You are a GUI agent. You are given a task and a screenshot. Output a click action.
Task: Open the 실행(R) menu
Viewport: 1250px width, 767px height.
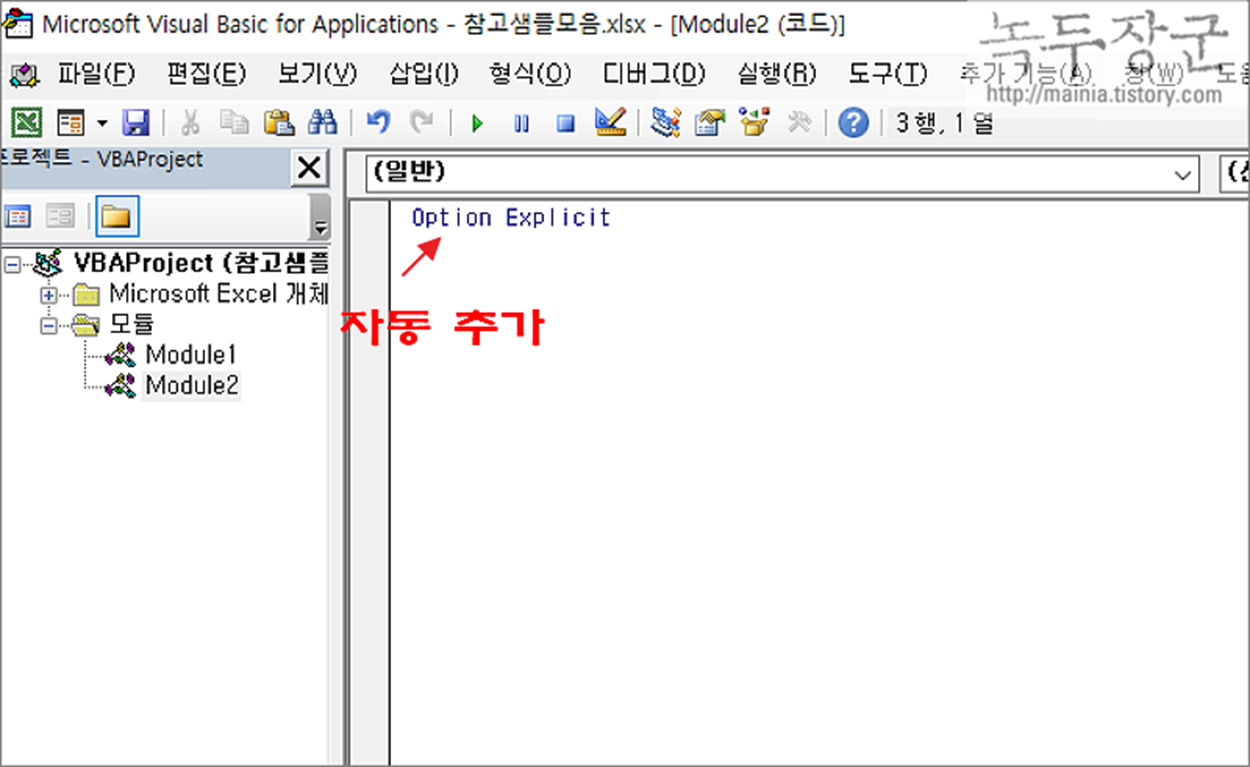[x=776, y=73]
